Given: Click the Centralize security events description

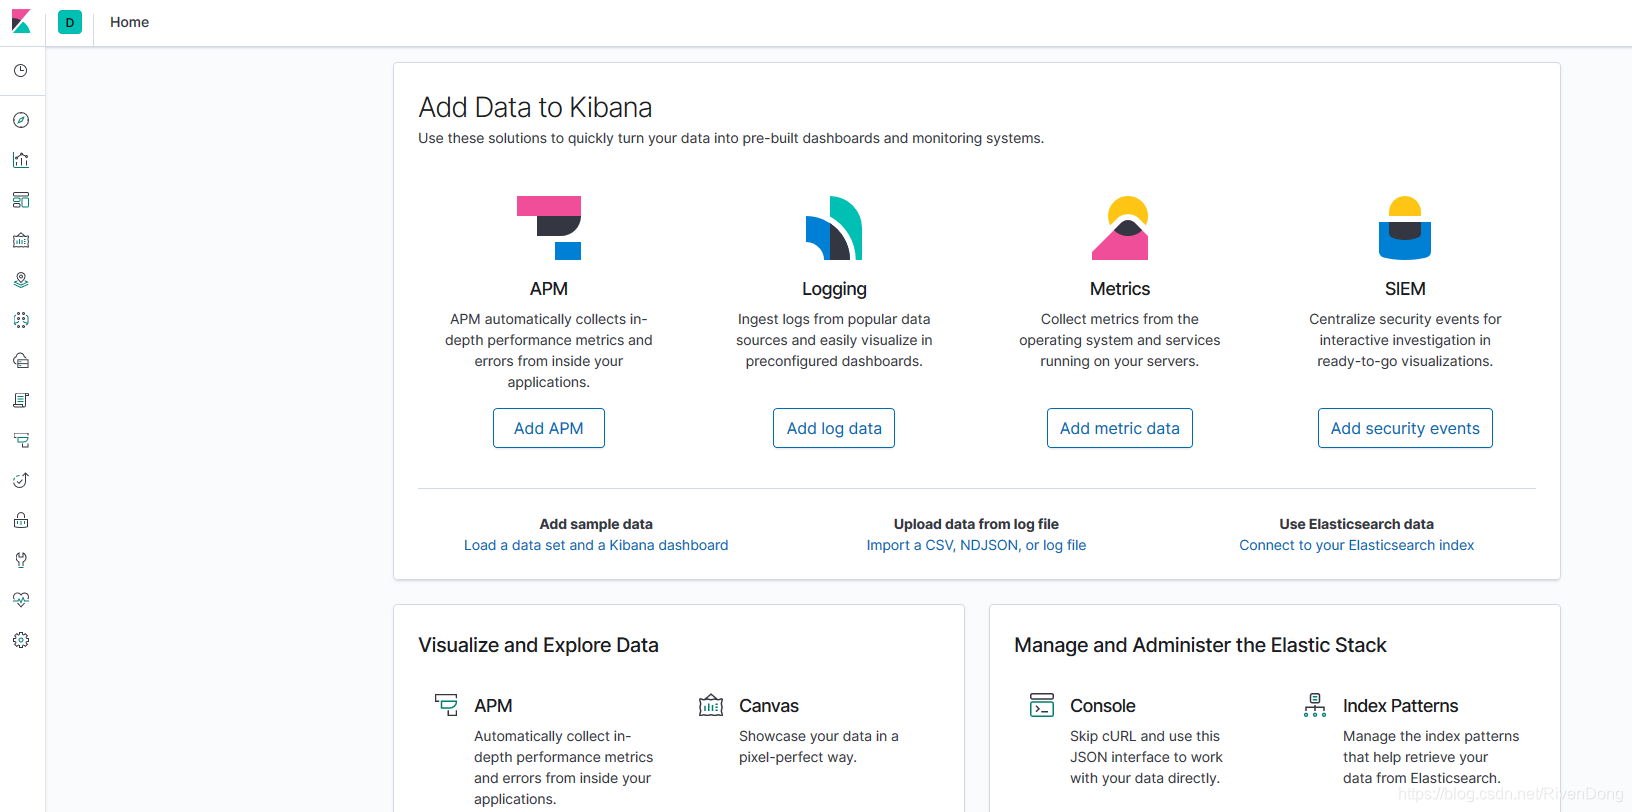Looking at the screenshot, I should click(1405, 340).
